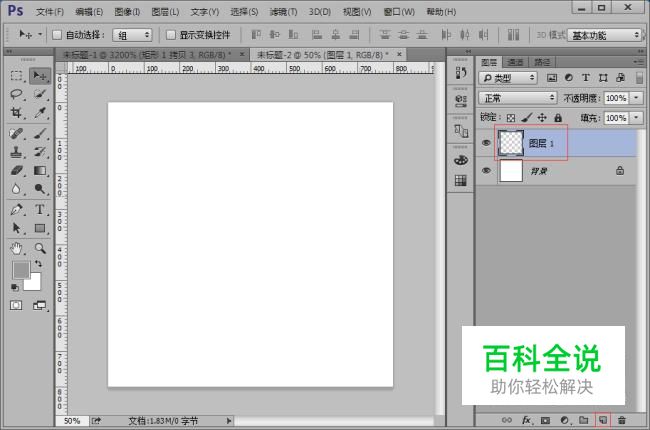Enable the 显示变换控件 checkbox
The width and height of the screenshot is (650, 430).
click(171, 35)
